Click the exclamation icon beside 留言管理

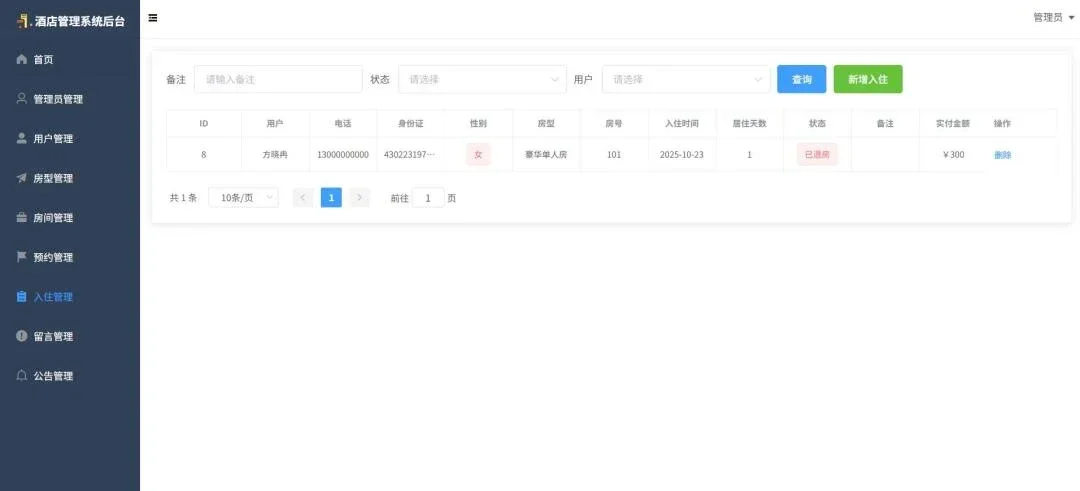click(x=21, y=336)
